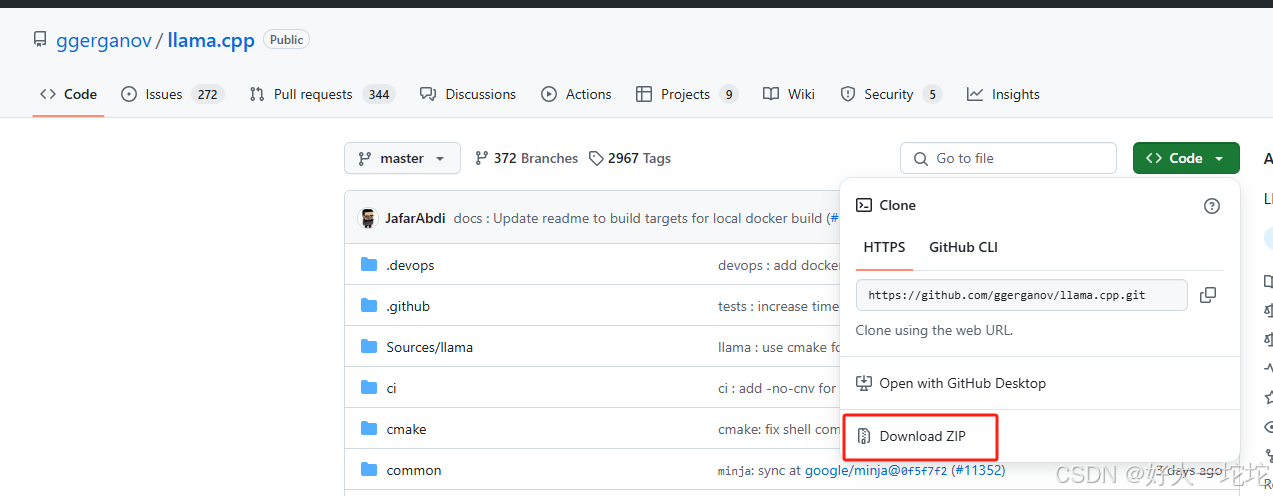Open the Security tab
The image size is (1273, 496).
891,94
